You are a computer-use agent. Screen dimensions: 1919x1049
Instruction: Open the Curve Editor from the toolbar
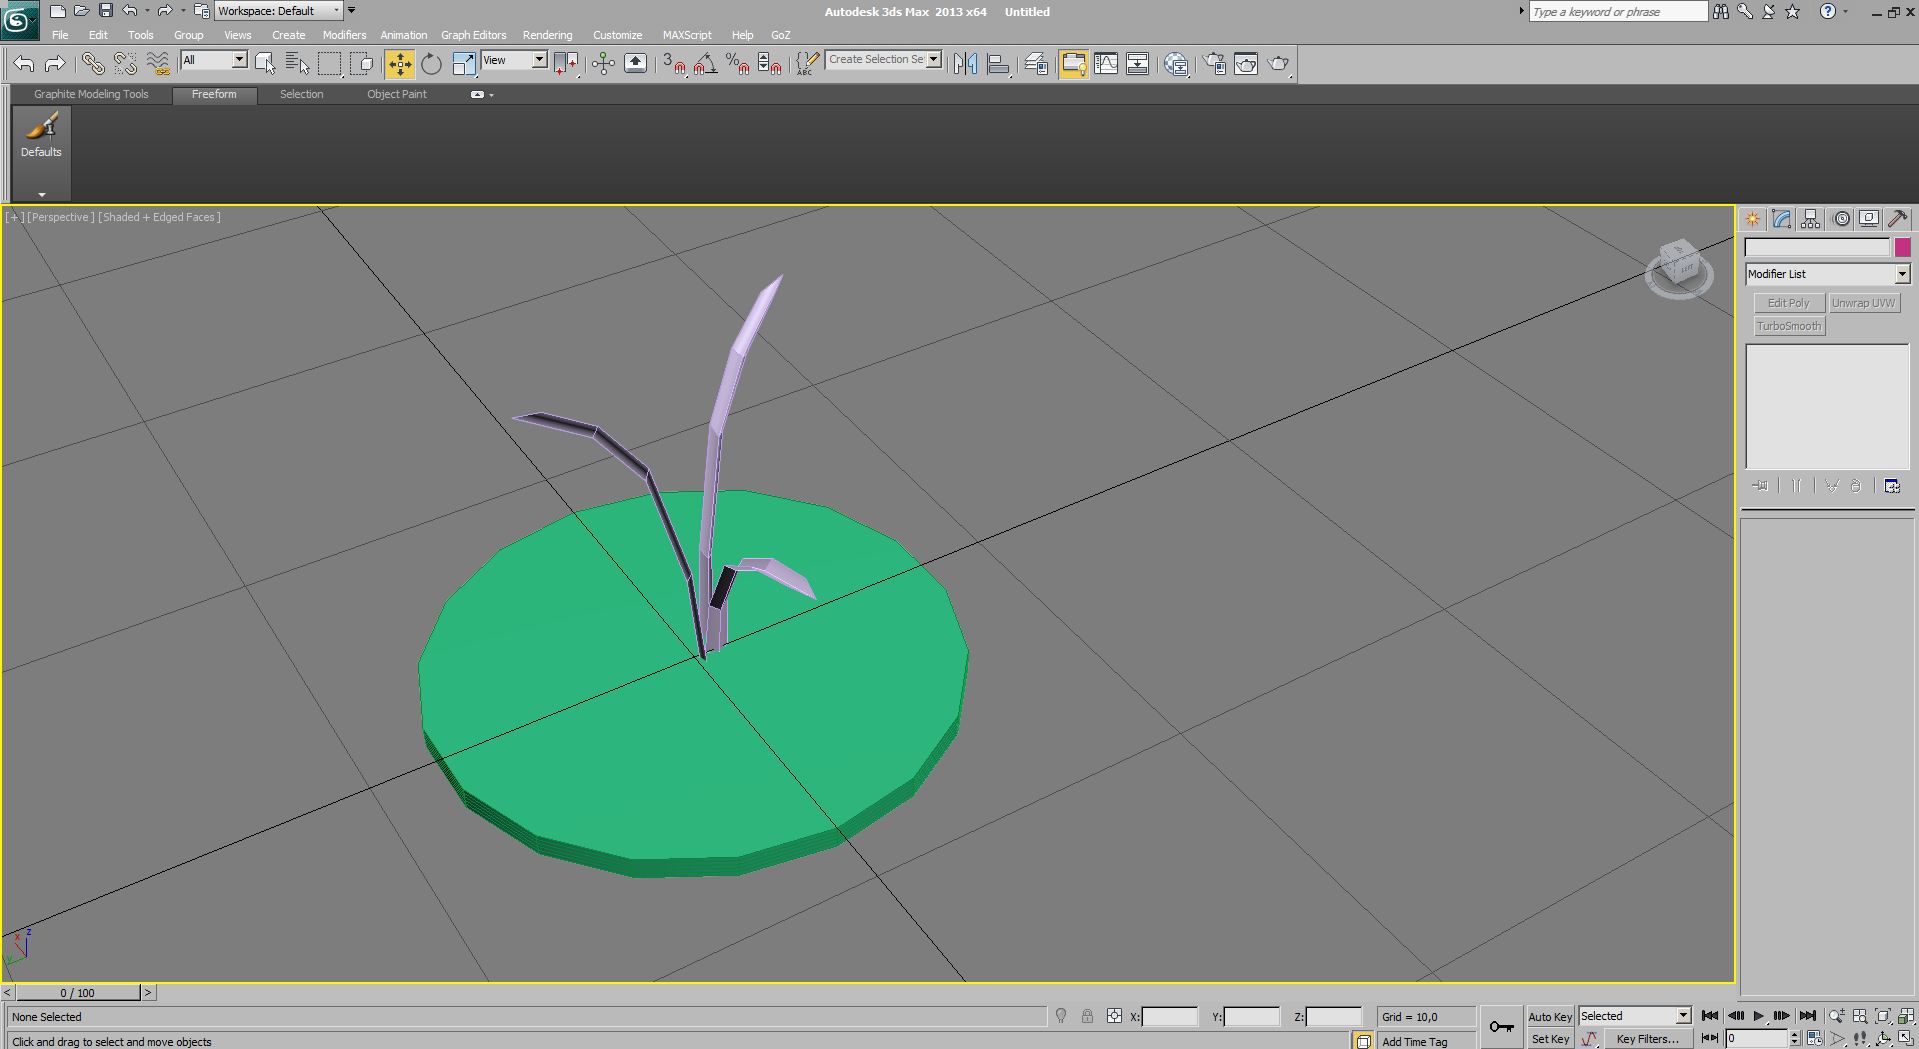(1106, 64)
